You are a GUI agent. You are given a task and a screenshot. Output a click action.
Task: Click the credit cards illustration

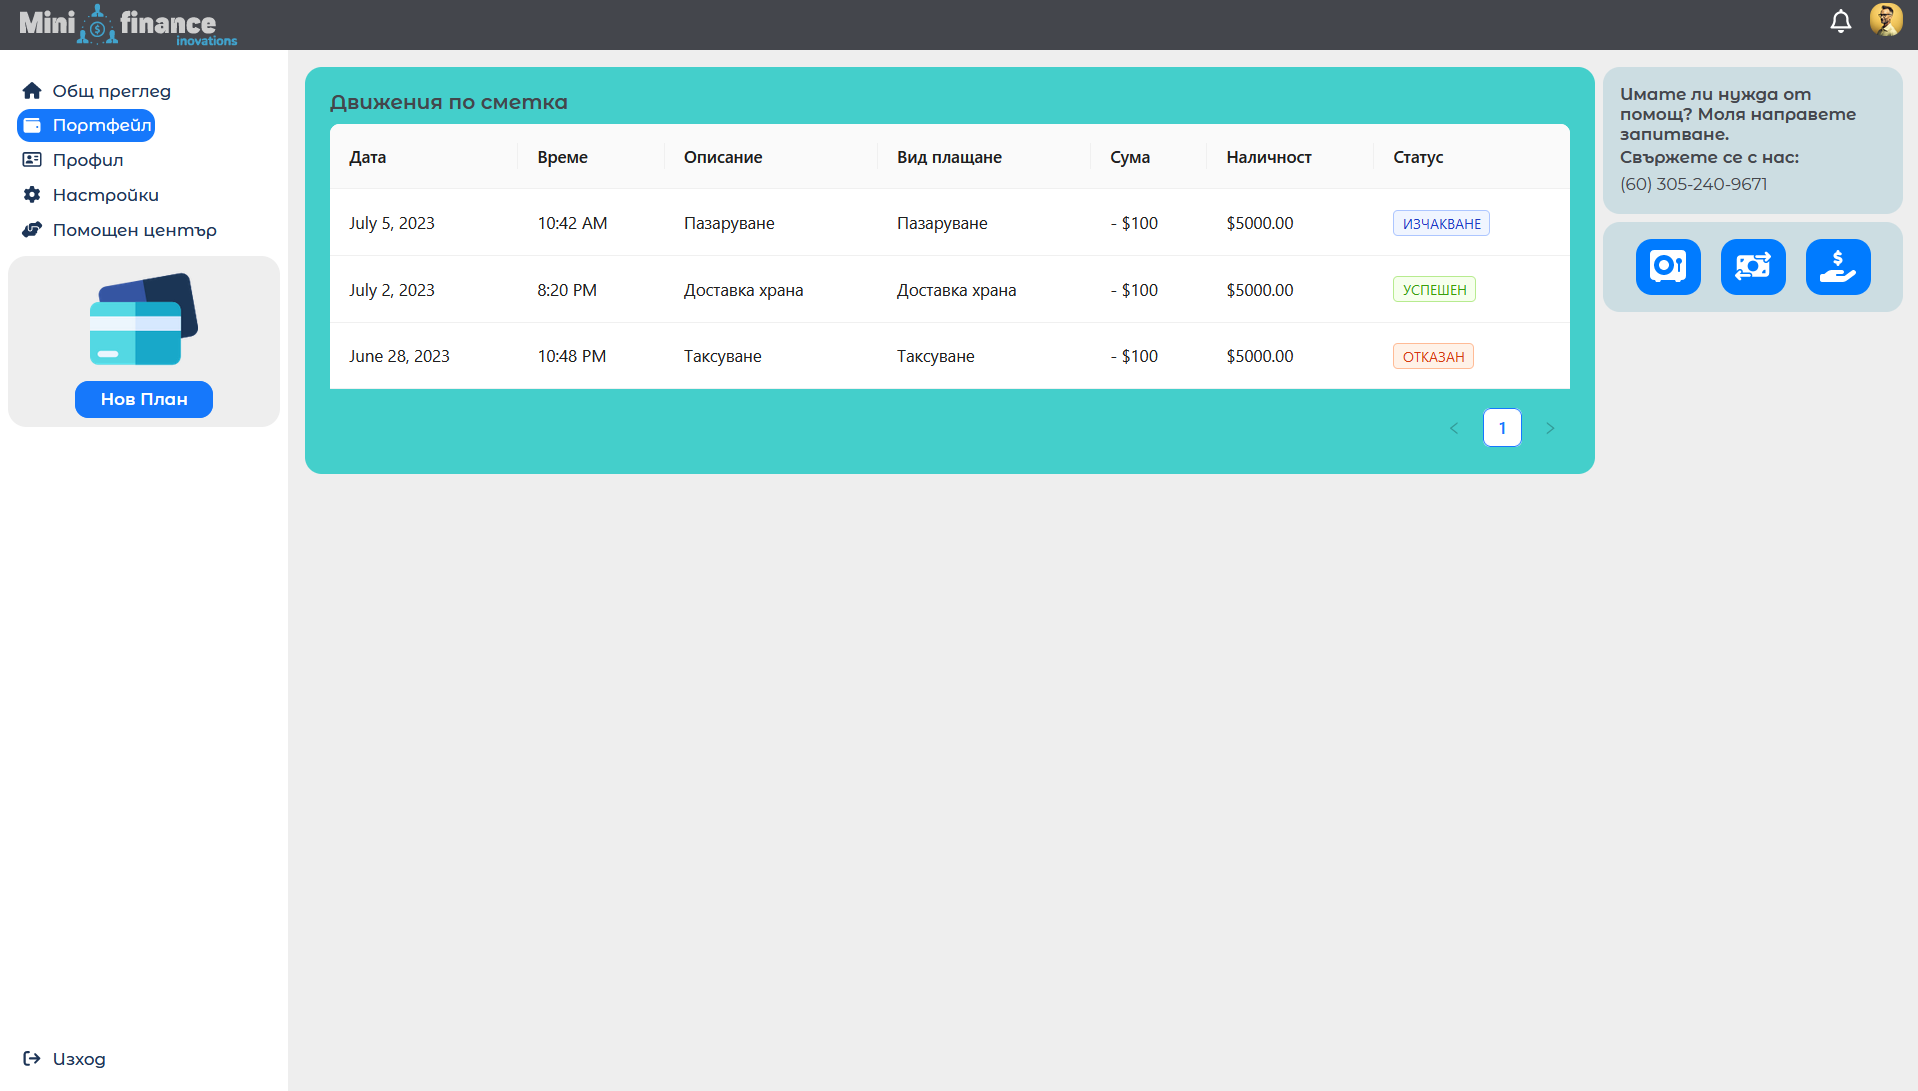coord(144,319)
